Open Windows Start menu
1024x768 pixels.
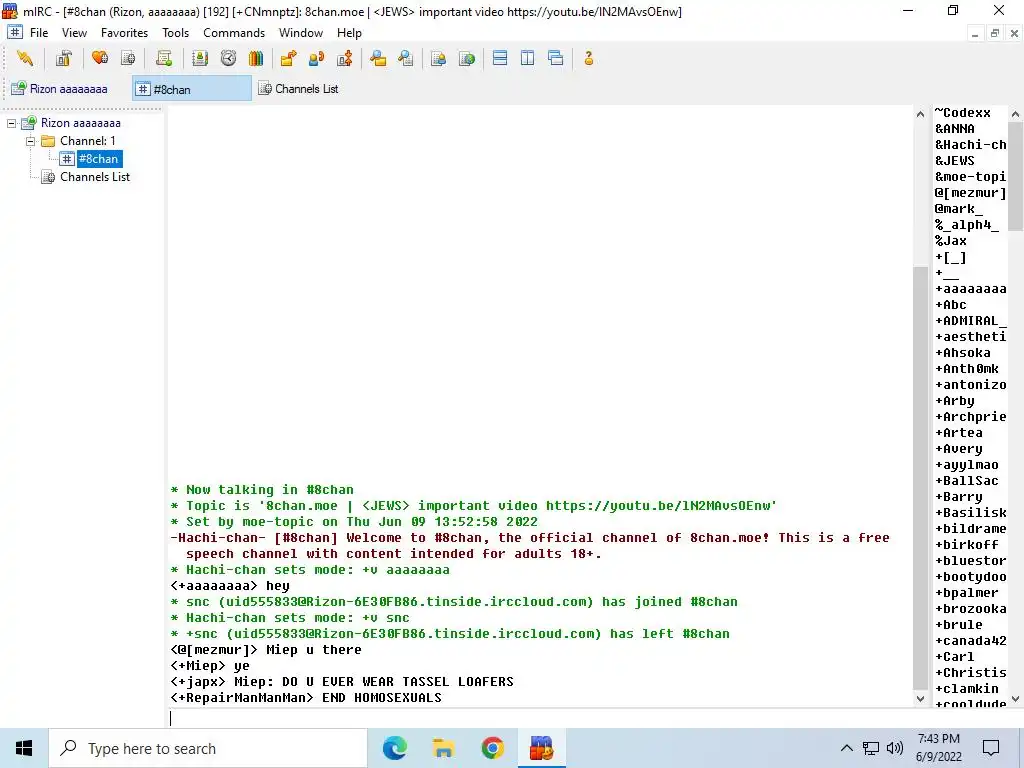(x=24, y=748)
